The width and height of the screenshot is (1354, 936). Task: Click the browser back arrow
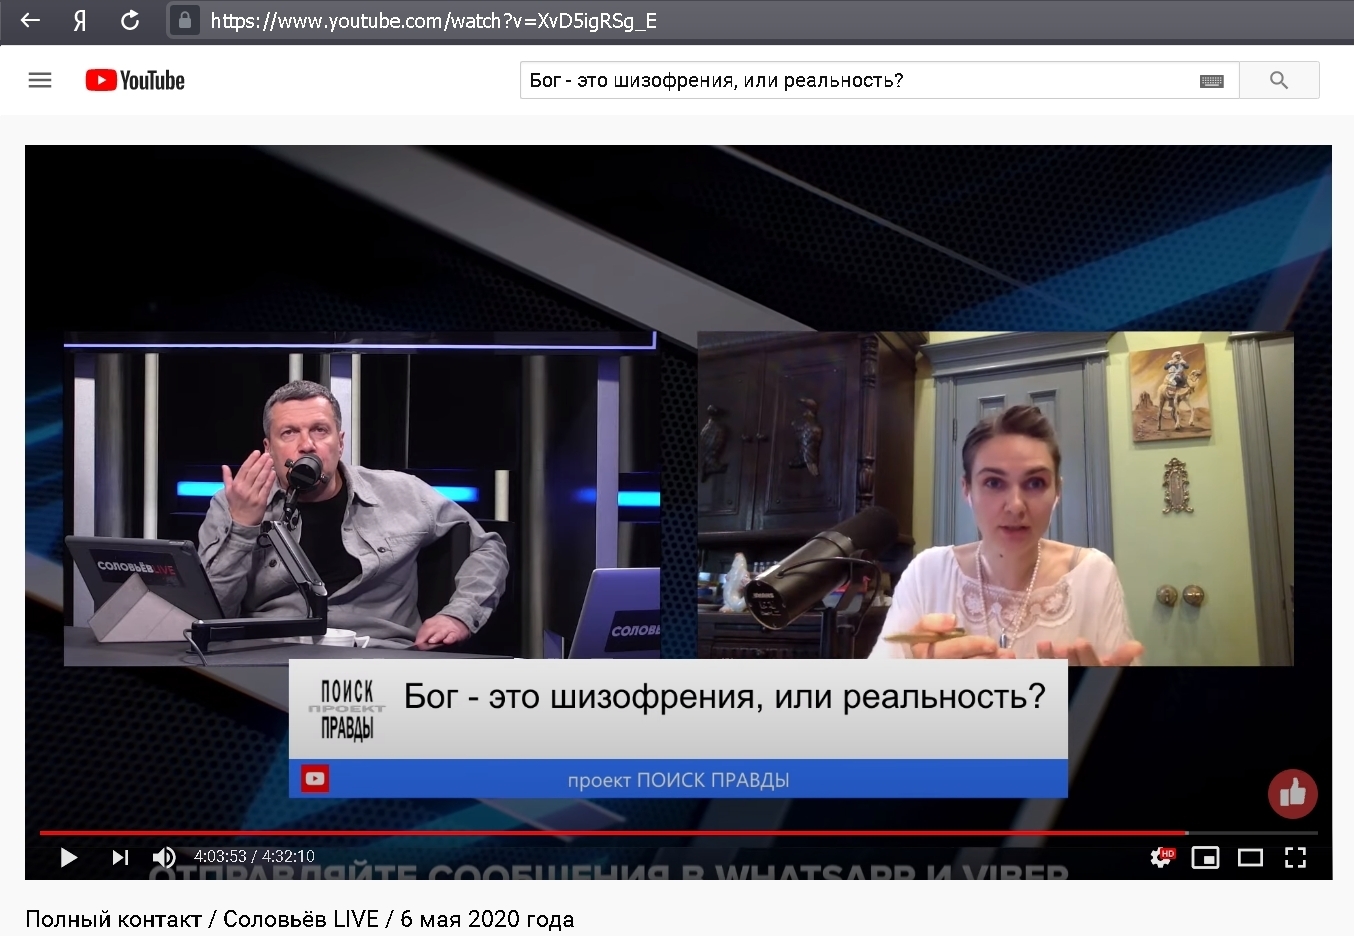tap(30, 20)
